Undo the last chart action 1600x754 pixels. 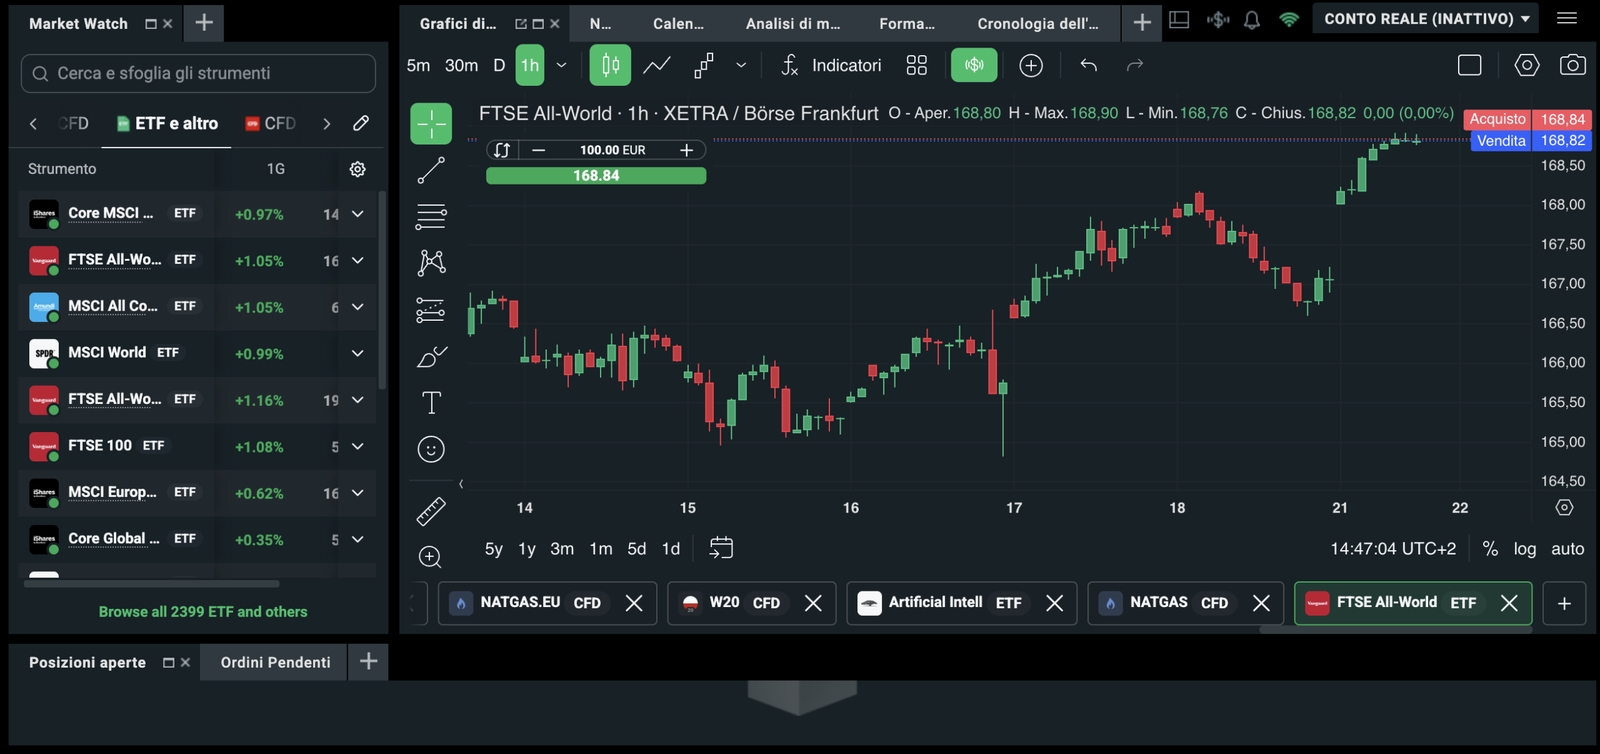coord(1089,65)
